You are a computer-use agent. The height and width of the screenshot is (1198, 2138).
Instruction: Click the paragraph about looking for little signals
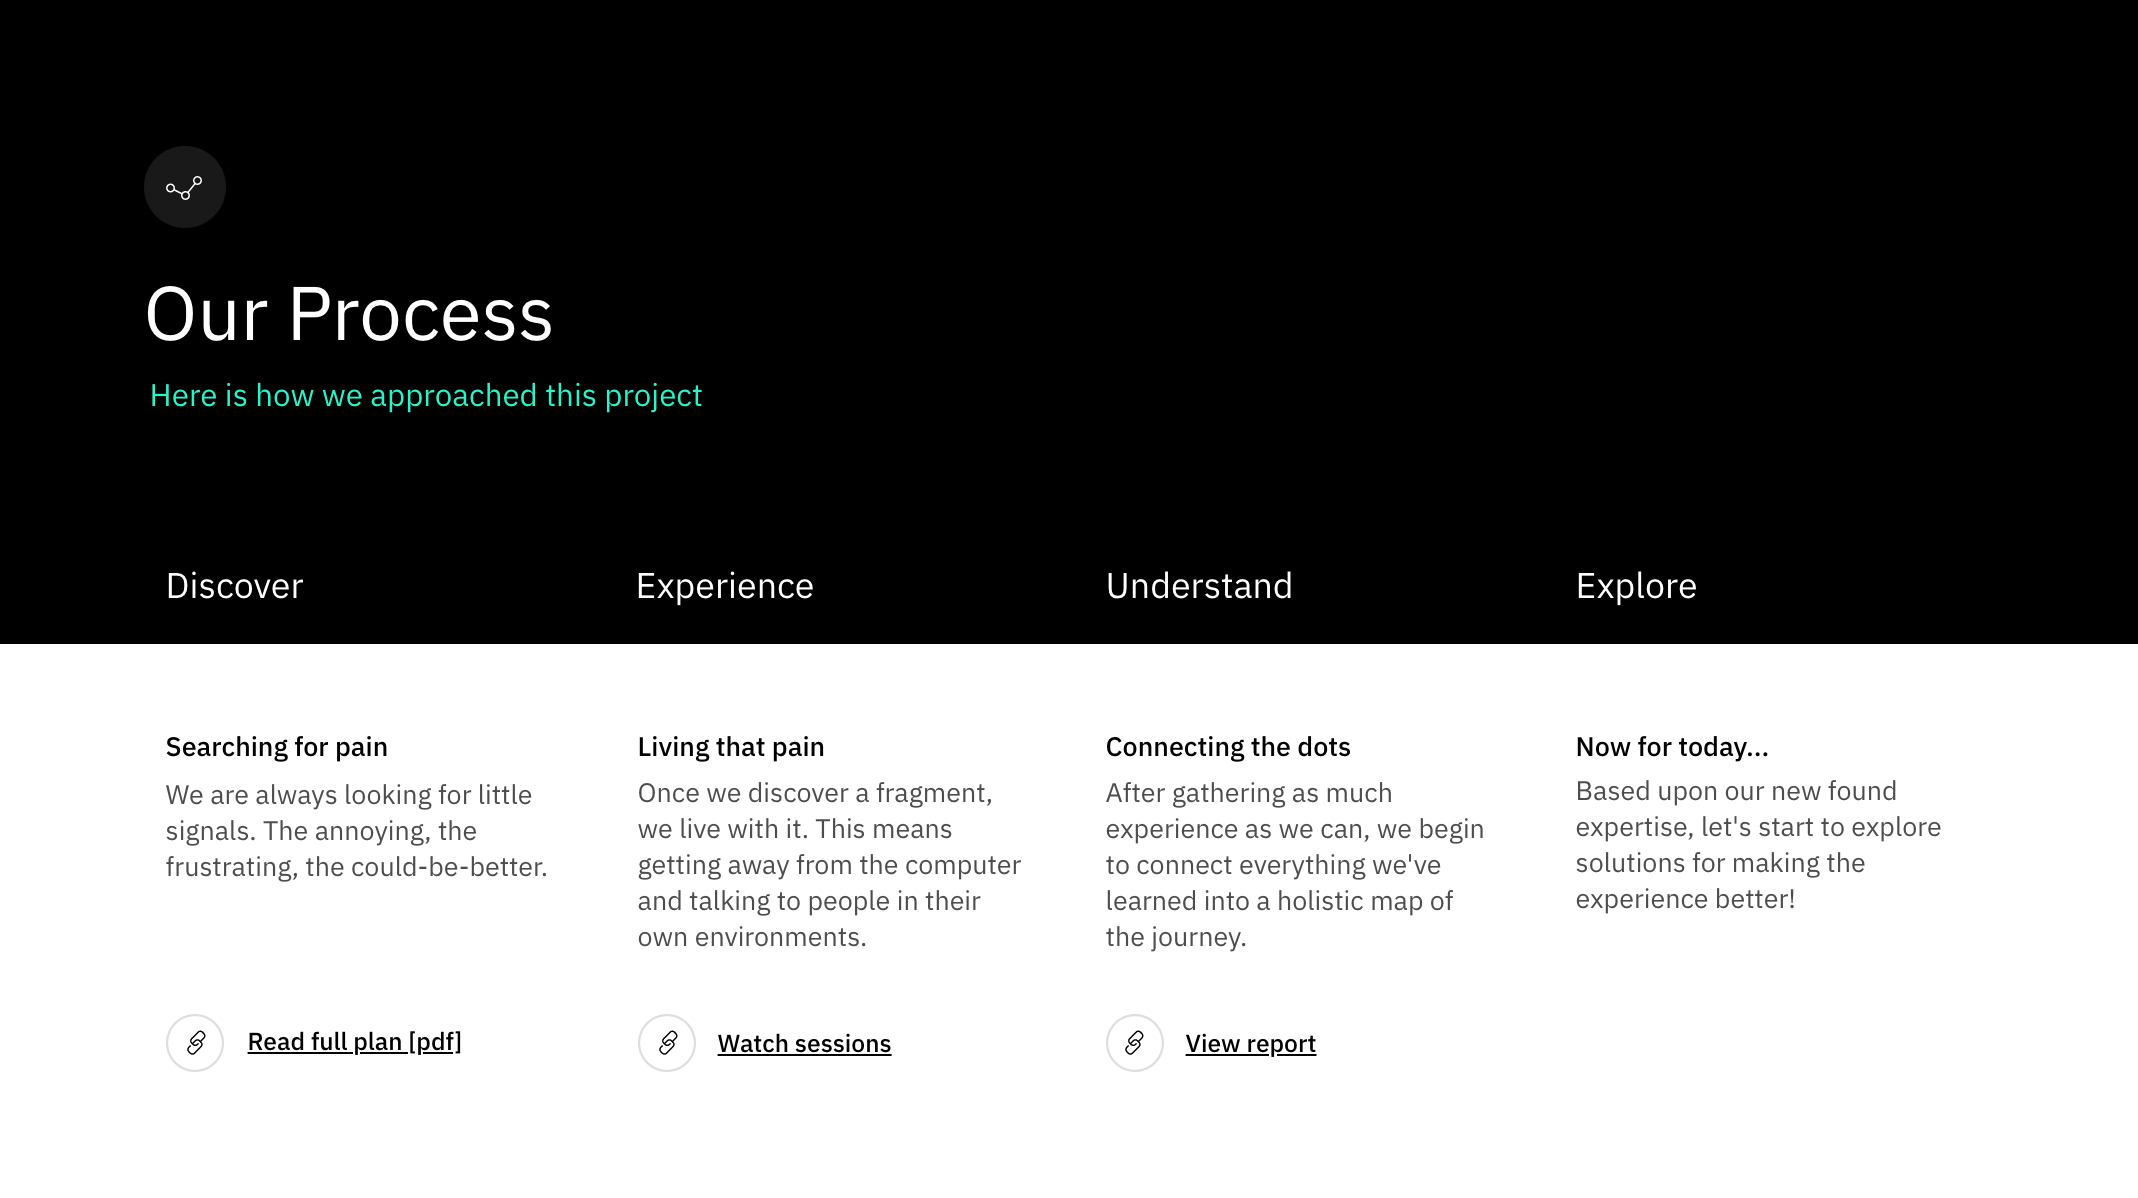356,831
